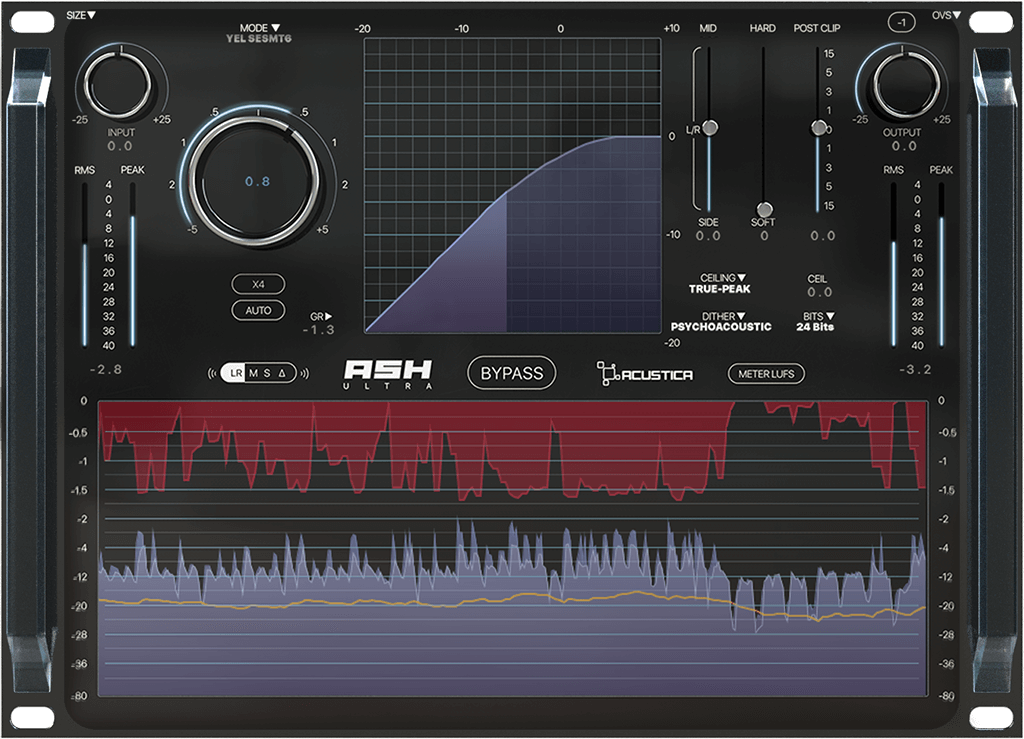Viewport: 1024px width, 739px height.
Task: Select LR monitoring mode
Action: pyautogui.click(x=236, y=373)
